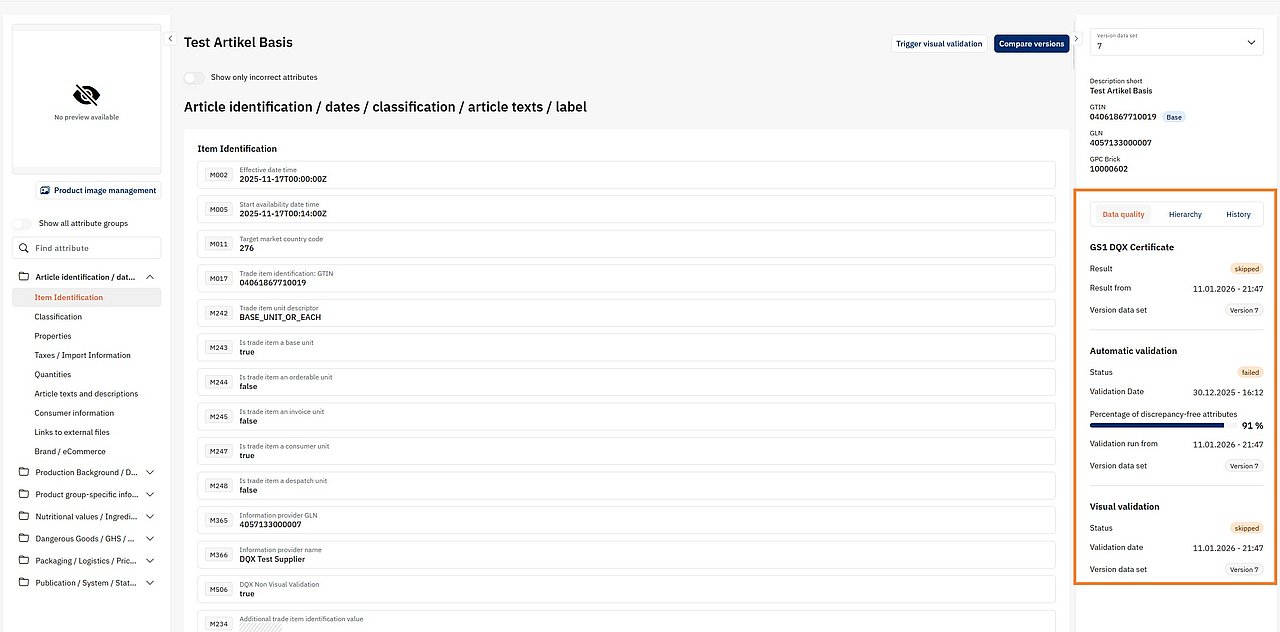Select Classification in the attribute tree
This screenshot has width=1280, height=632.
pos(58,317)
